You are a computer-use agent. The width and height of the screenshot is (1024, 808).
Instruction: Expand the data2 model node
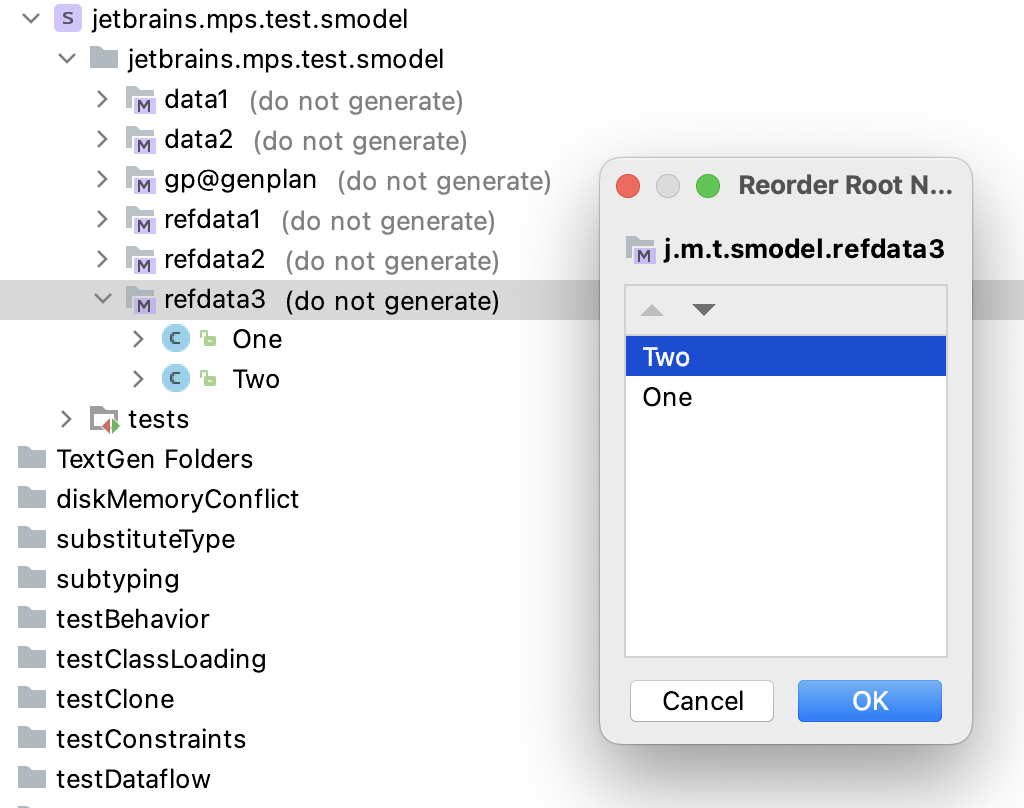click(101, 140)
